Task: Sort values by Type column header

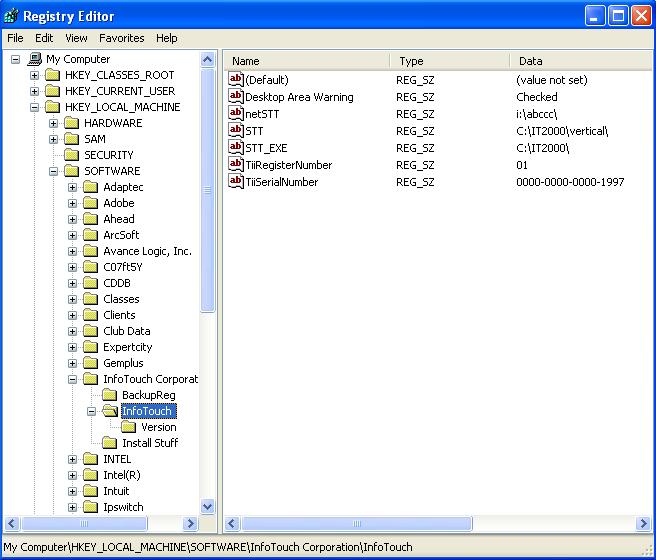Action: 450,61
